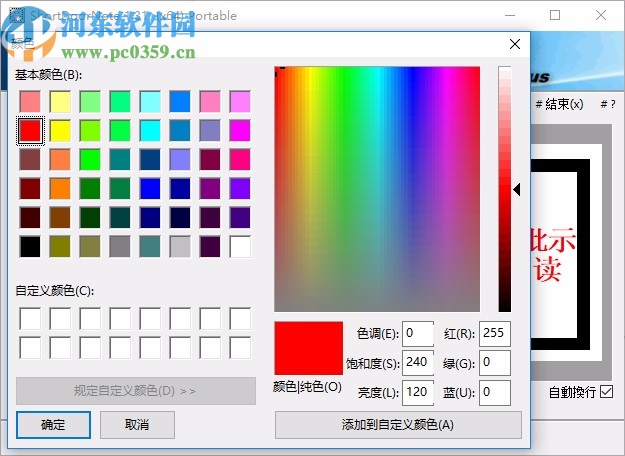Select the first custom color slot

30,318
